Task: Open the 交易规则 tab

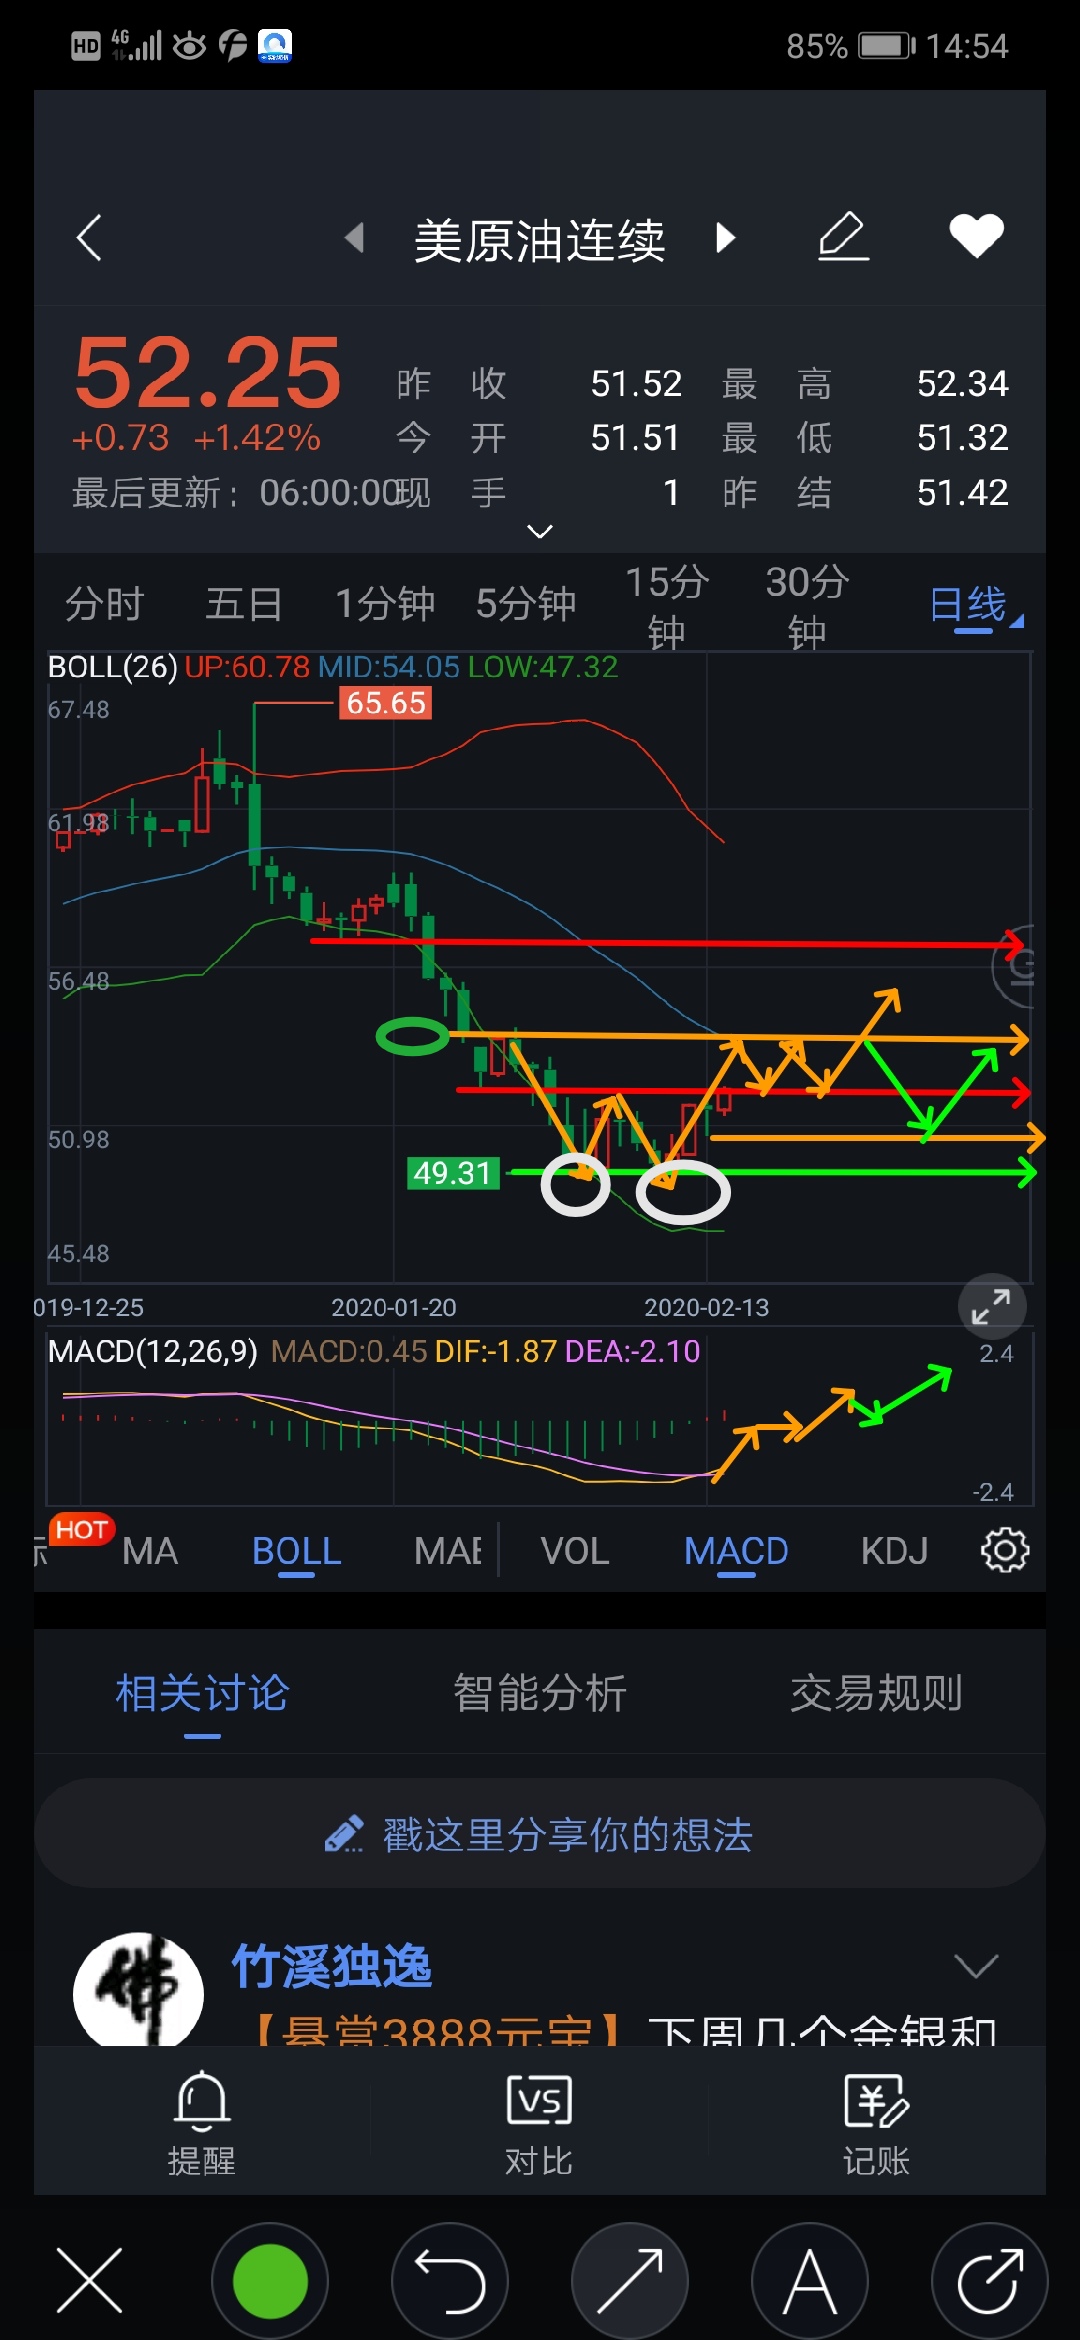Action: (x=876, y=1694)
